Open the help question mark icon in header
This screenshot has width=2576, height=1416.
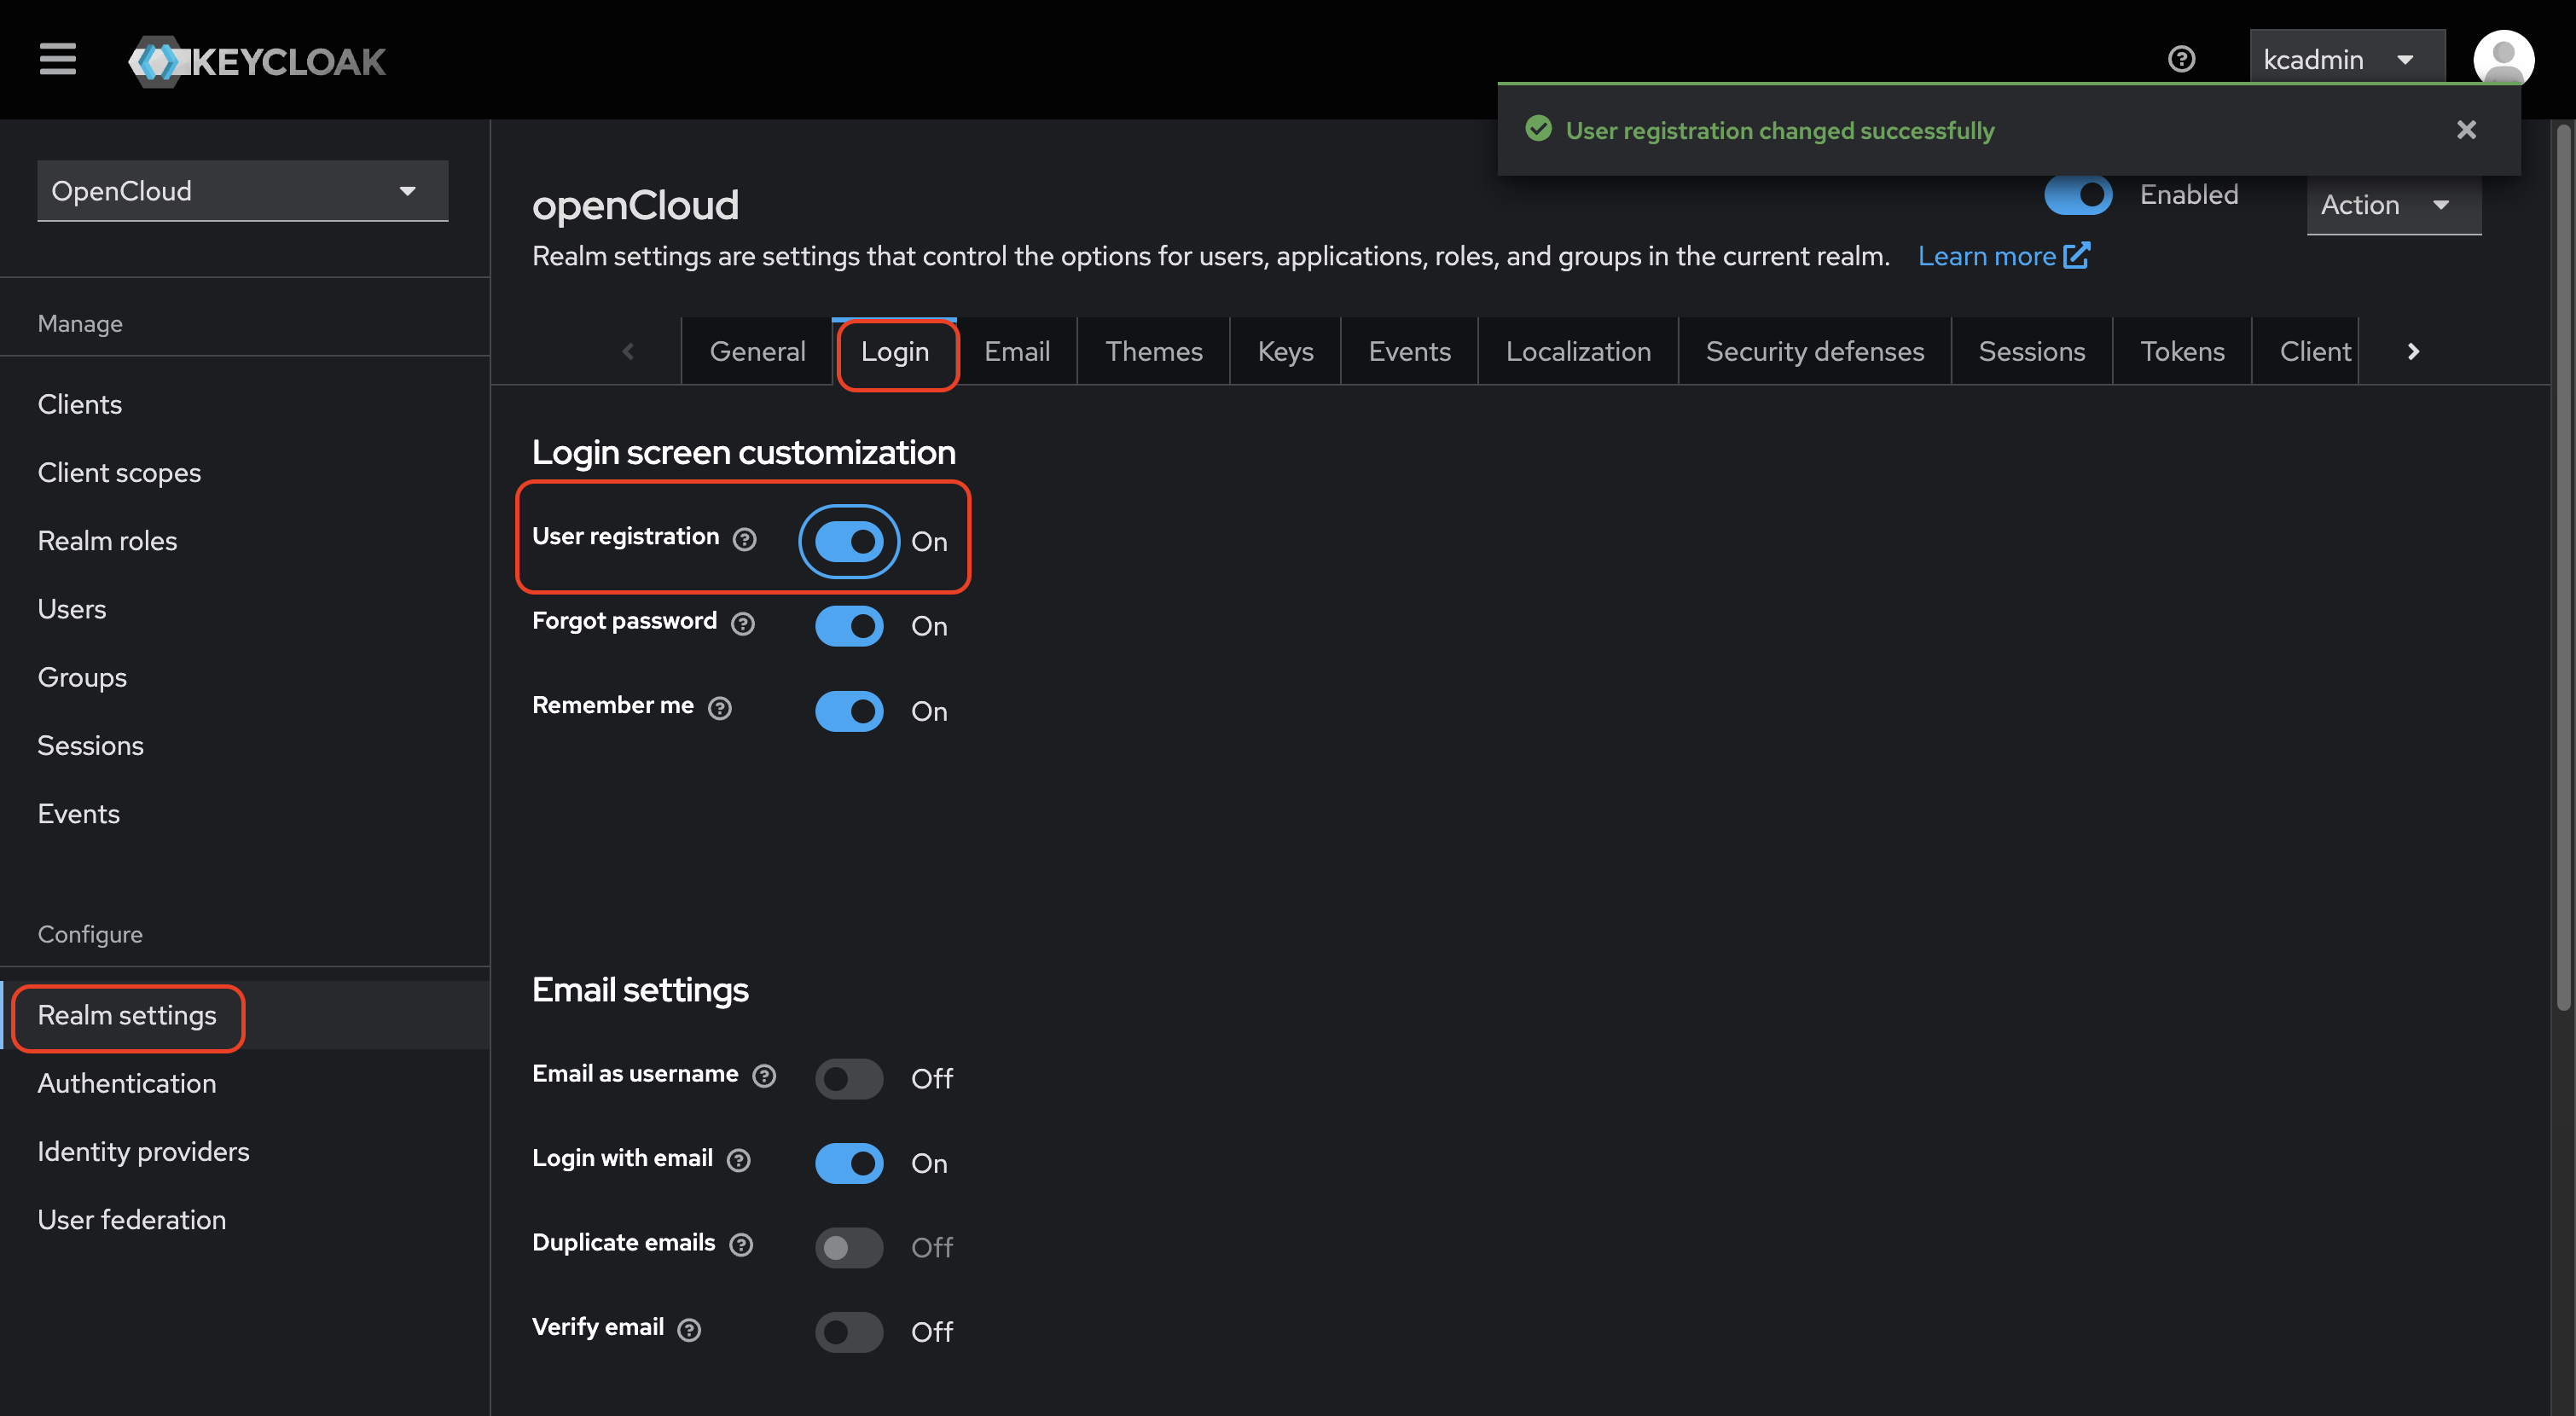click(x=2181, y=59)
